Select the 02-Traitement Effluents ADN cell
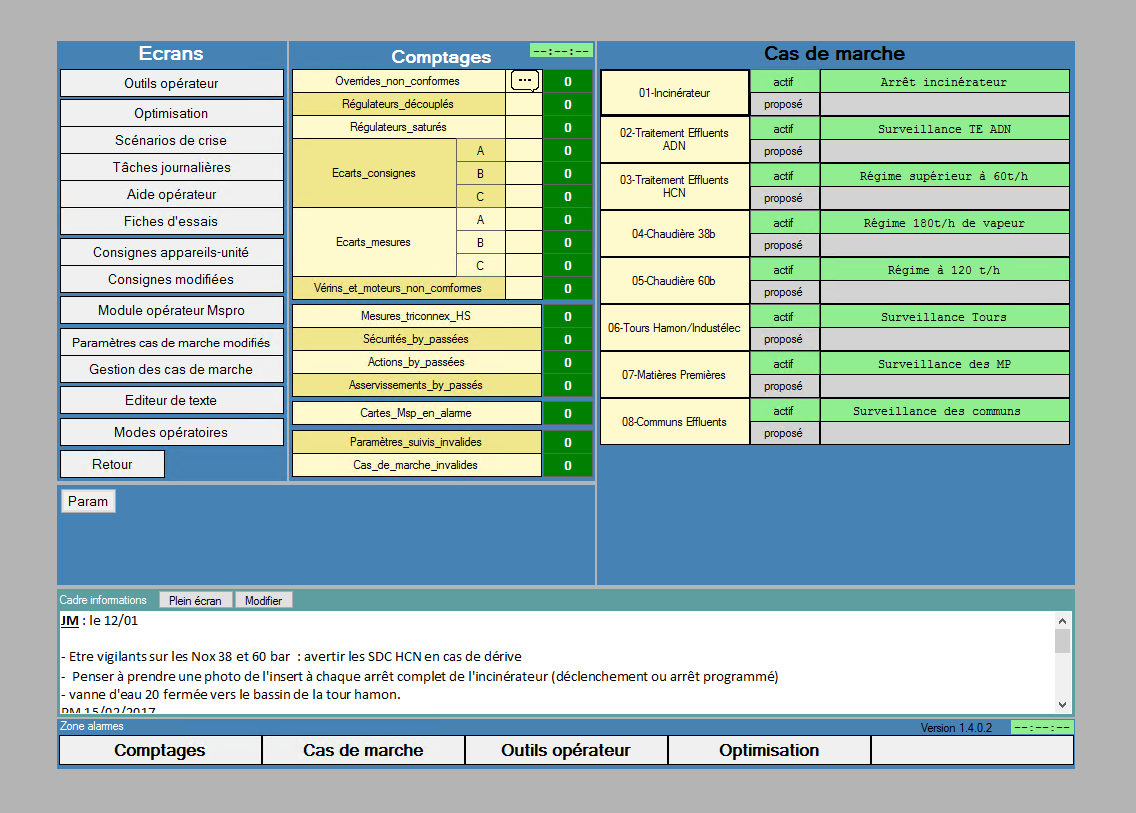Screen dimensions: 1136x813 674,139
